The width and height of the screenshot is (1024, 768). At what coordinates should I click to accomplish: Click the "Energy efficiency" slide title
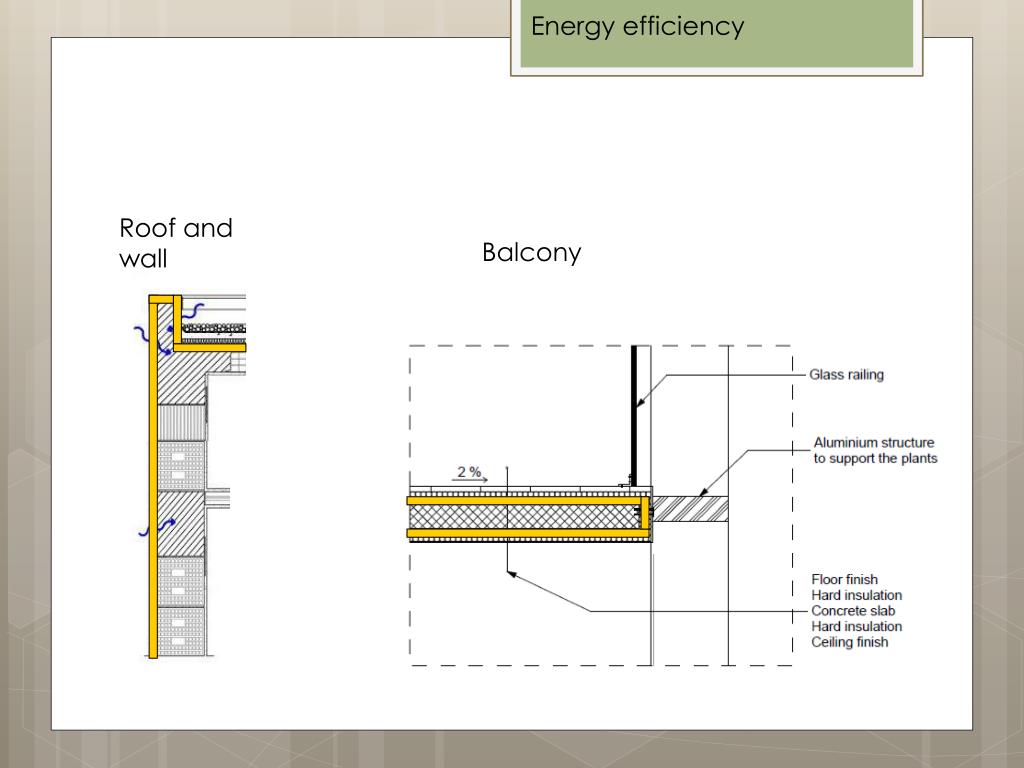pyautogui.click(x=637, y=26)
